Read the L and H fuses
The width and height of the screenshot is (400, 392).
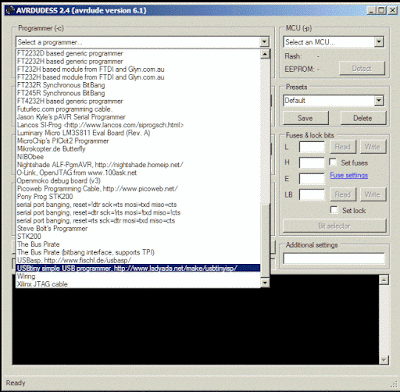point(343,147)
